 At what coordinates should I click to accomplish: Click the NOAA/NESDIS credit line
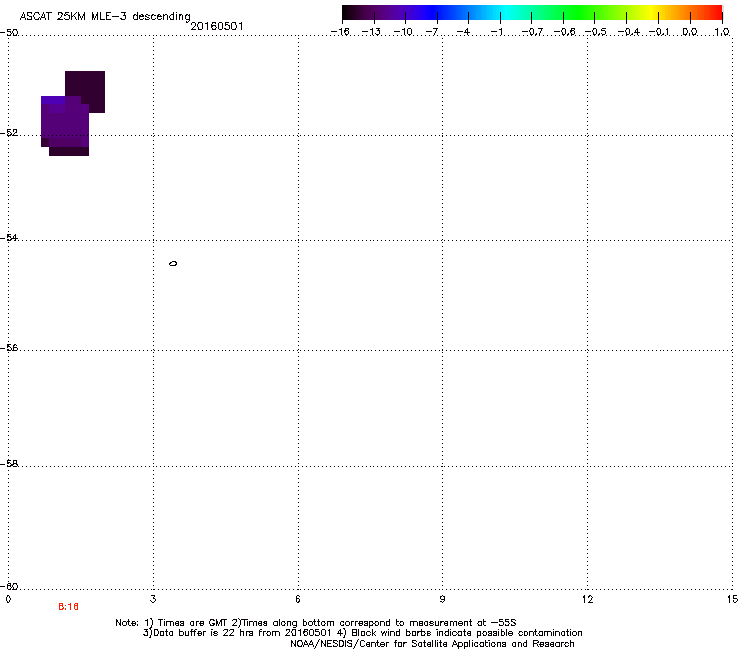432,644
